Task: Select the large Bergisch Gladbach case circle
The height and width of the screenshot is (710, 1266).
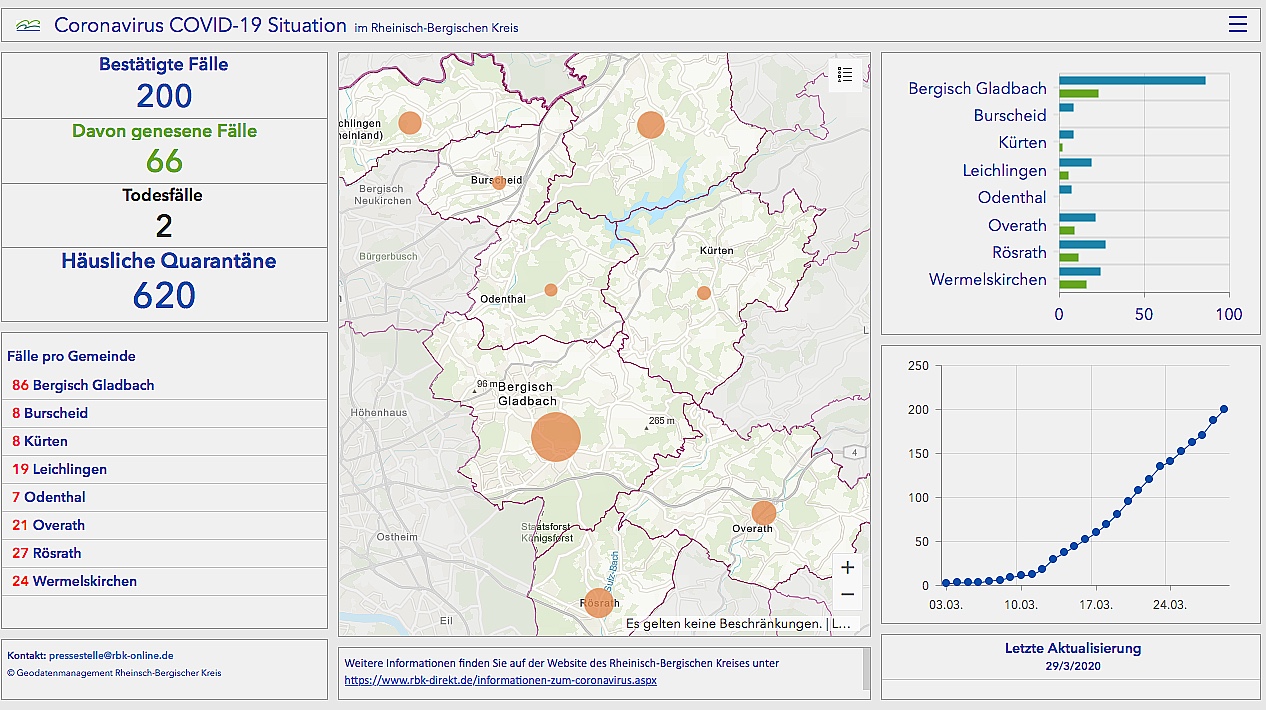Action: [x=556, y=437]
